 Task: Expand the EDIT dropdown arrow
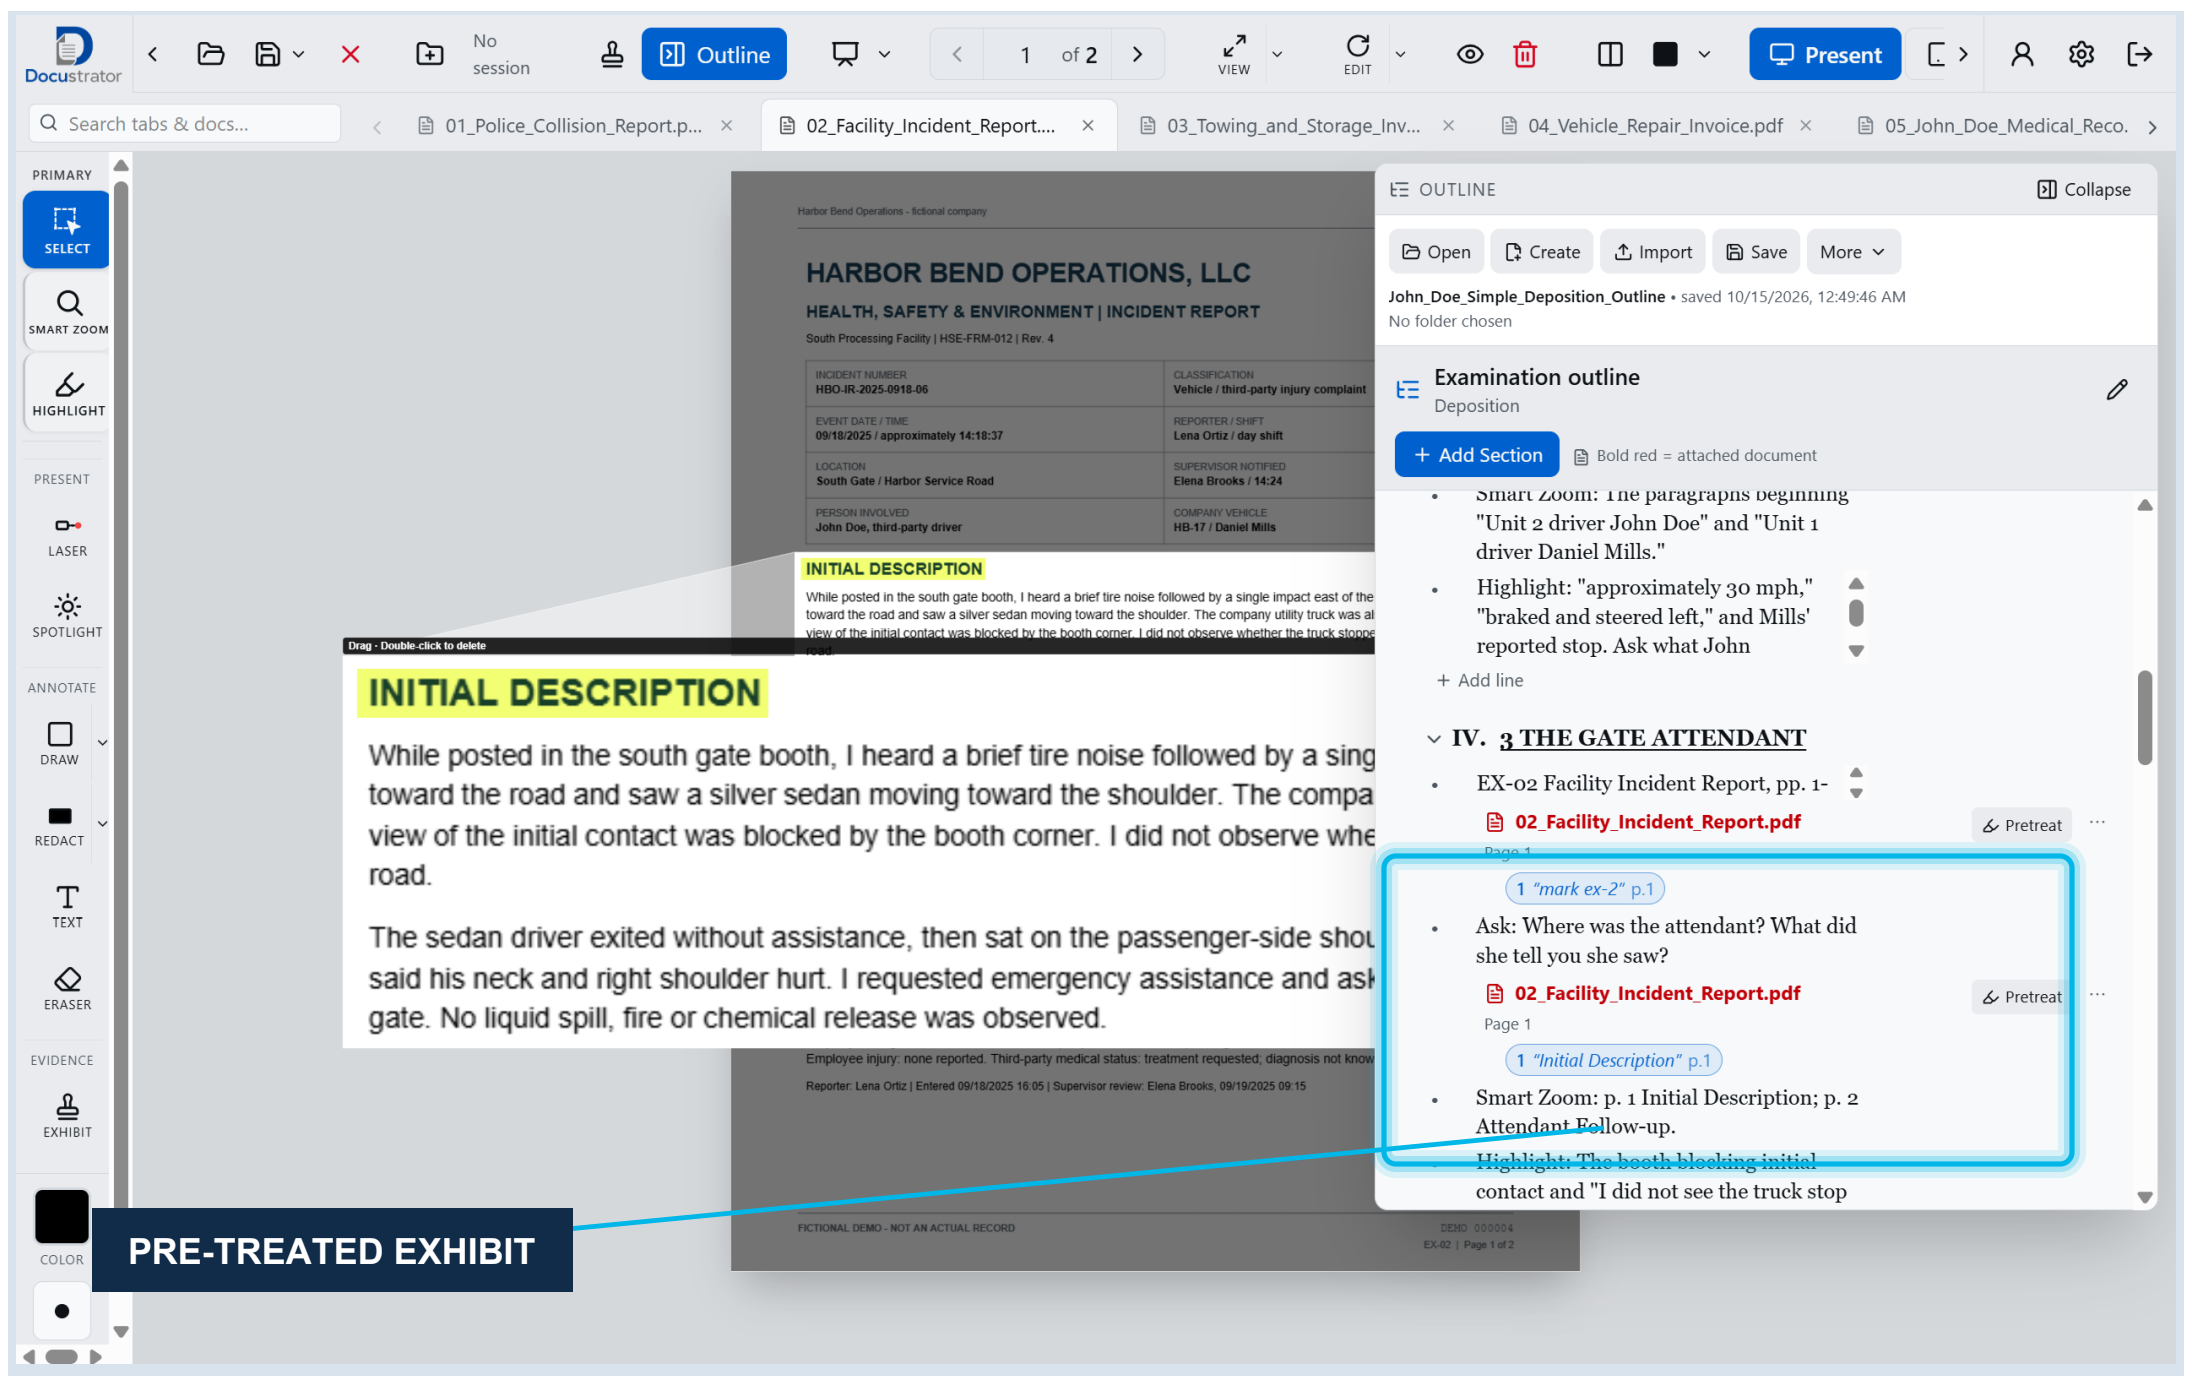[x=1400, y=55]
